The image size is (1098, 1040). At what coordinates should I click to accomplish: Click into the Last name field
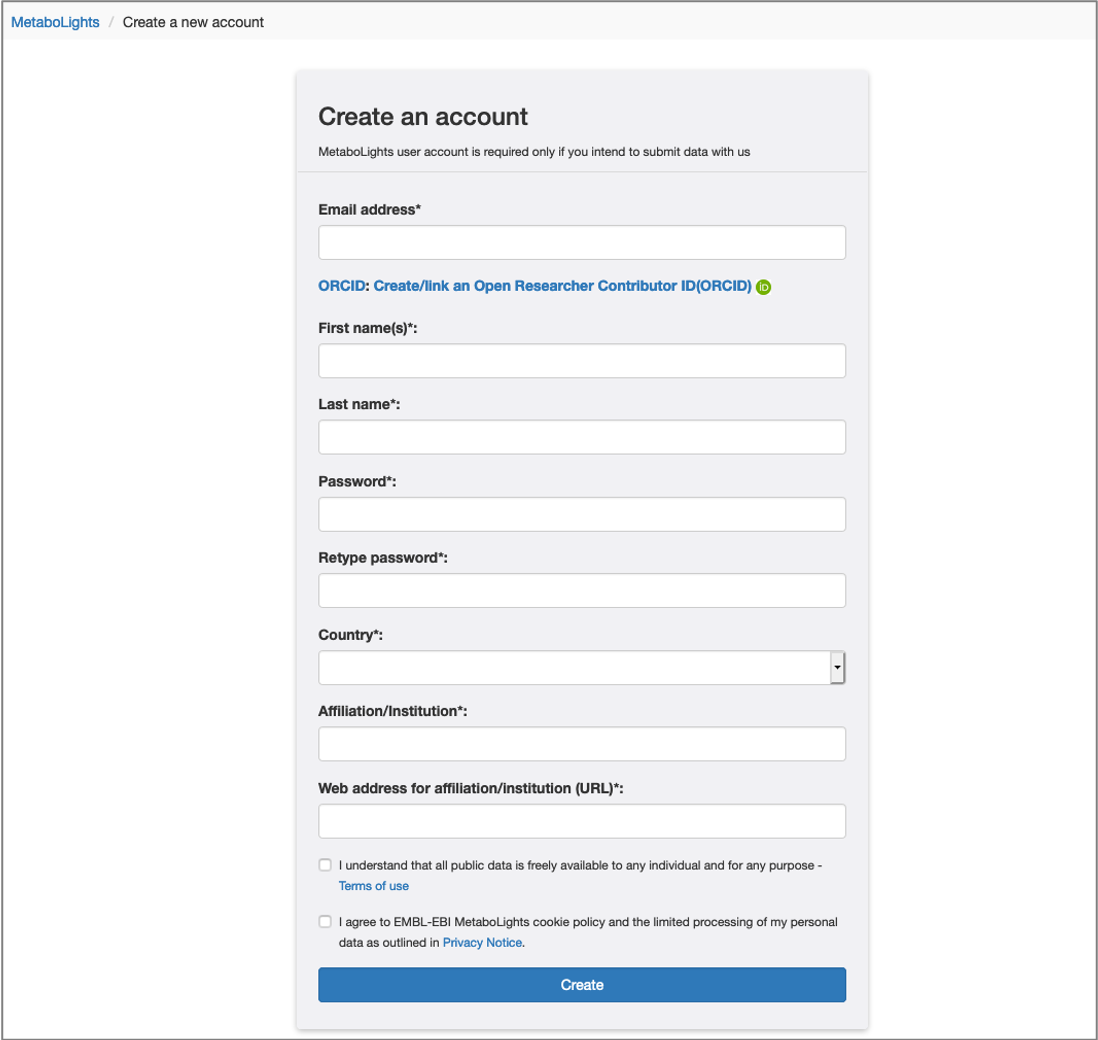pos(582,437)
